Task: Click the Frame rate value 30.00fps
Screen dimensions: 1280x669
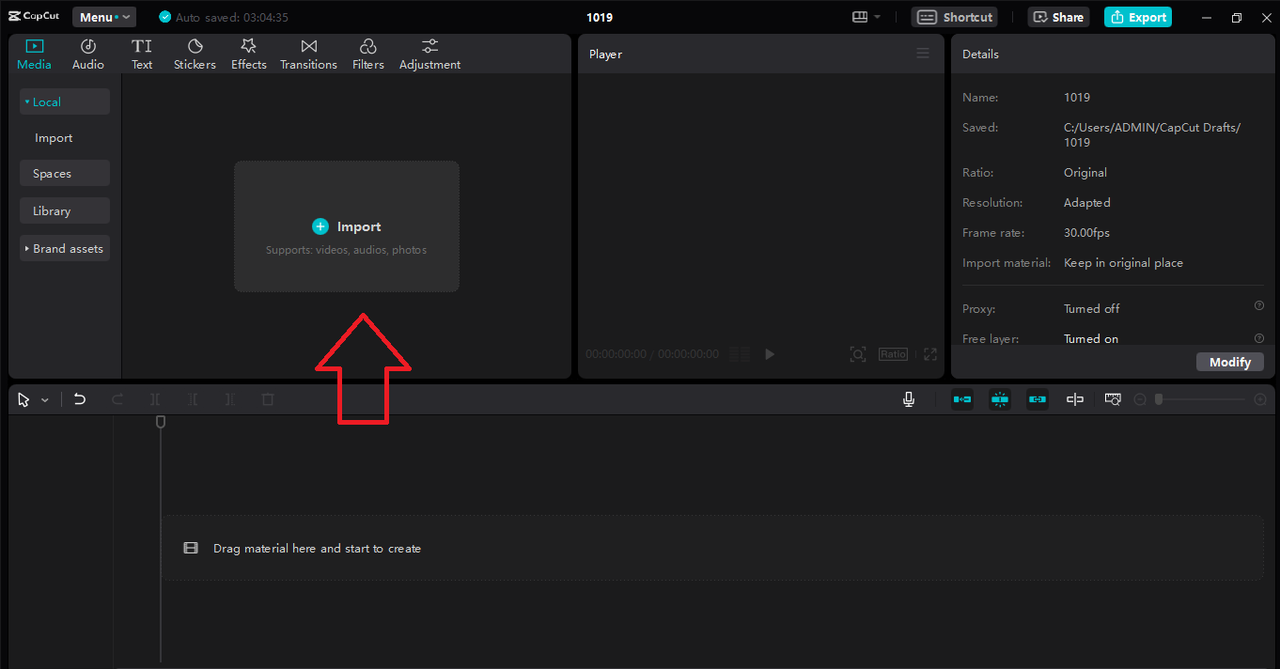Action: [1087, 232]
